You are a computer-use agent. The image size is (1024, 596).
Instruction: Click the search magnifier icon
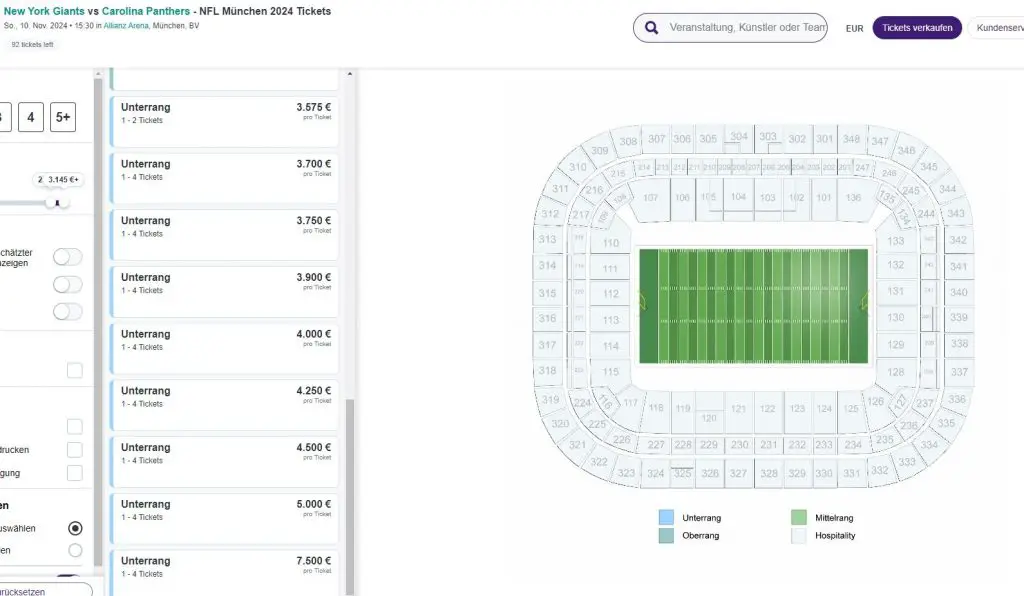[x=652, y=28]
